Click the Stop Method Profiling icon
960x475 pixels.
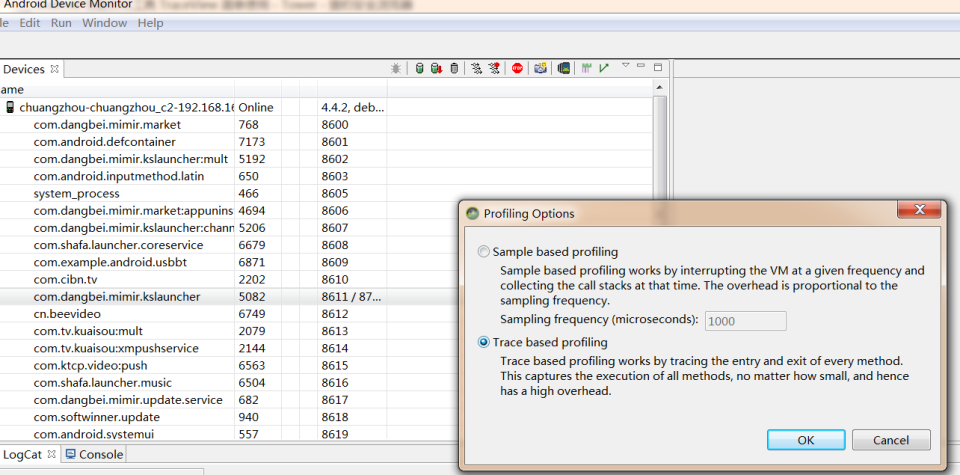click(494, 69)
